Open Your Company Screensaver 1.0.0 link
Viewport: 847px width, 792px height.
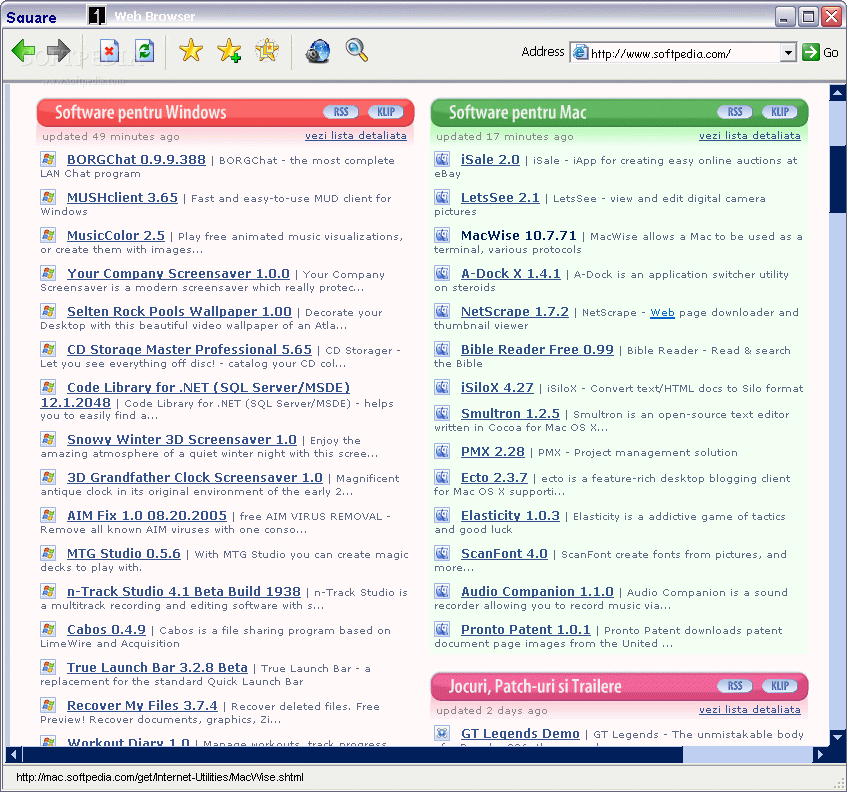coord(178,274)
